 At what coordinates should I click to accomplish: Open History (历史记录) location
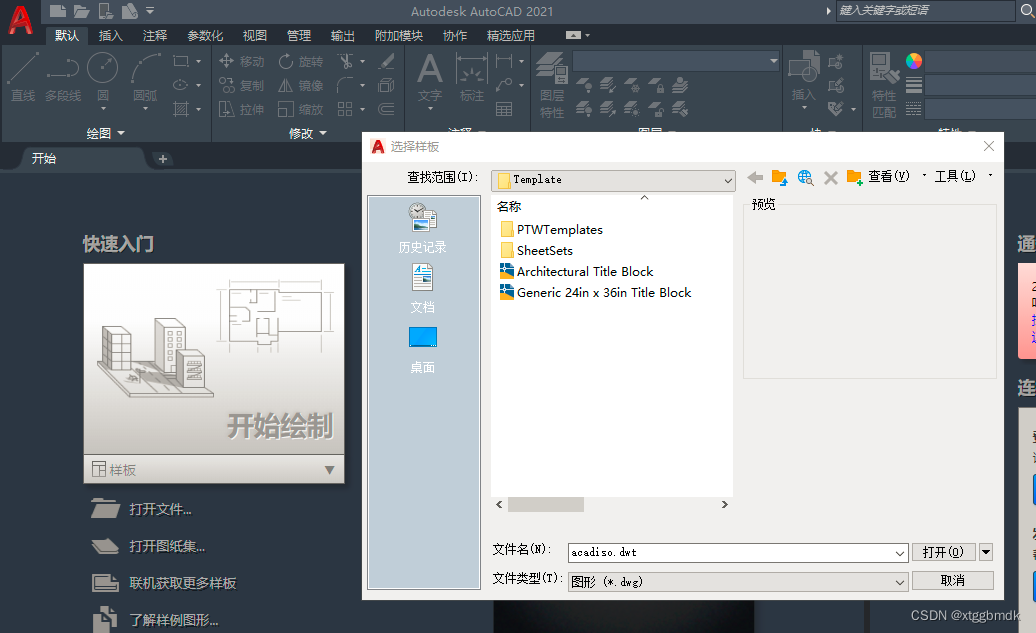pos(423,229)
